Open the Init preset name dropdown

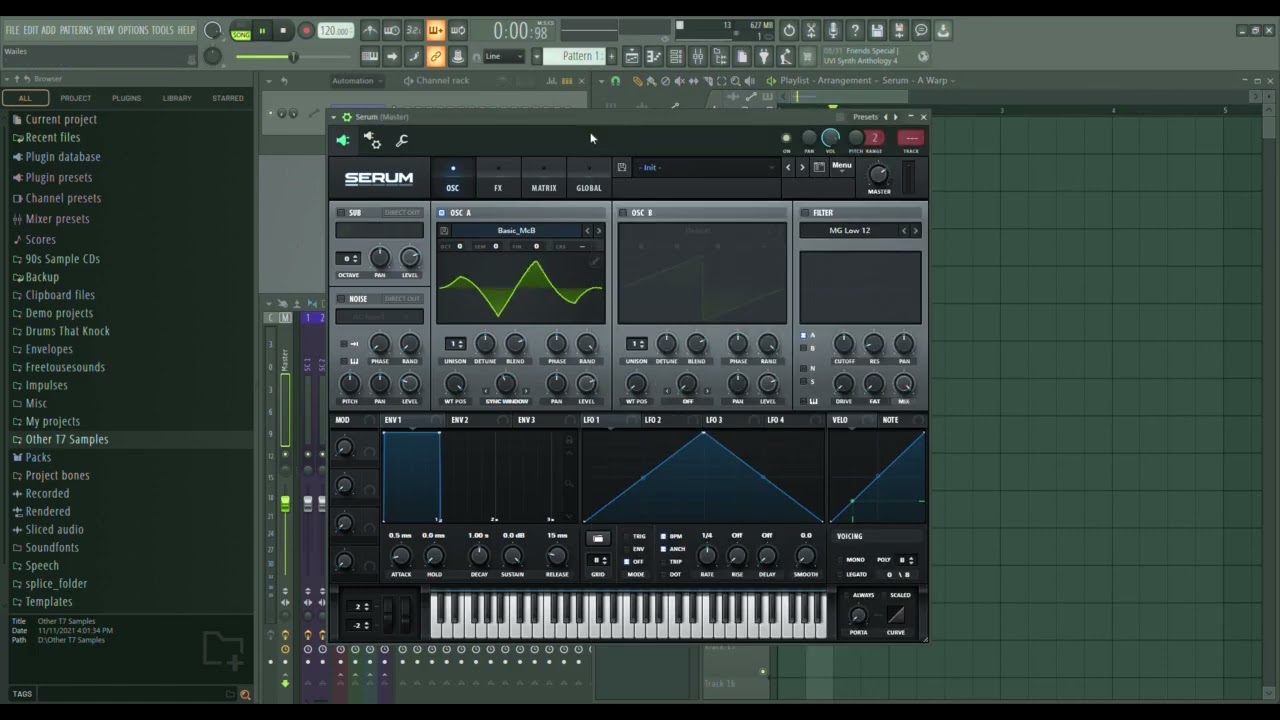pos(708,168)
